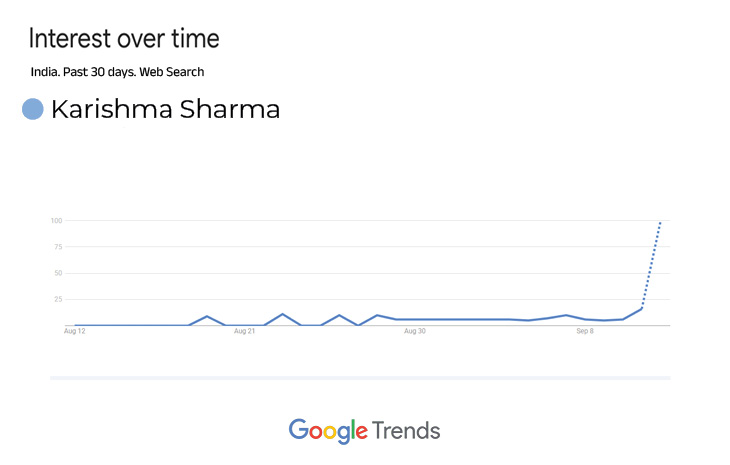Select the Sep 8 date label
The width and height of the screenshot is (730, 465).
tap(585, 332)
